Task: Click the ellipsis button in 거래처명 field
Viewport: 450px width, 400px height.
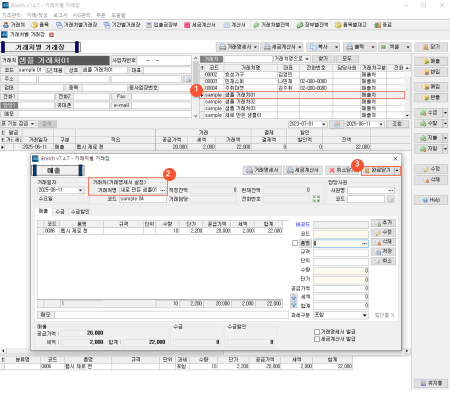Action: click(162, 190)
